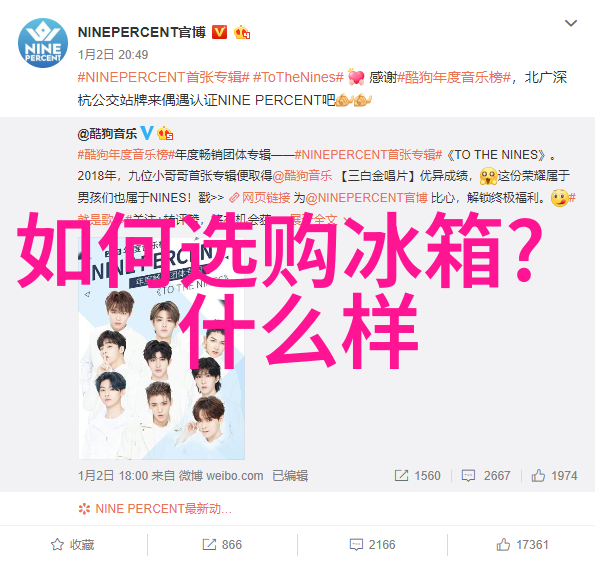Click the repost button showing 866
This screenshot has height=562, width=595.
click(222, 545)
